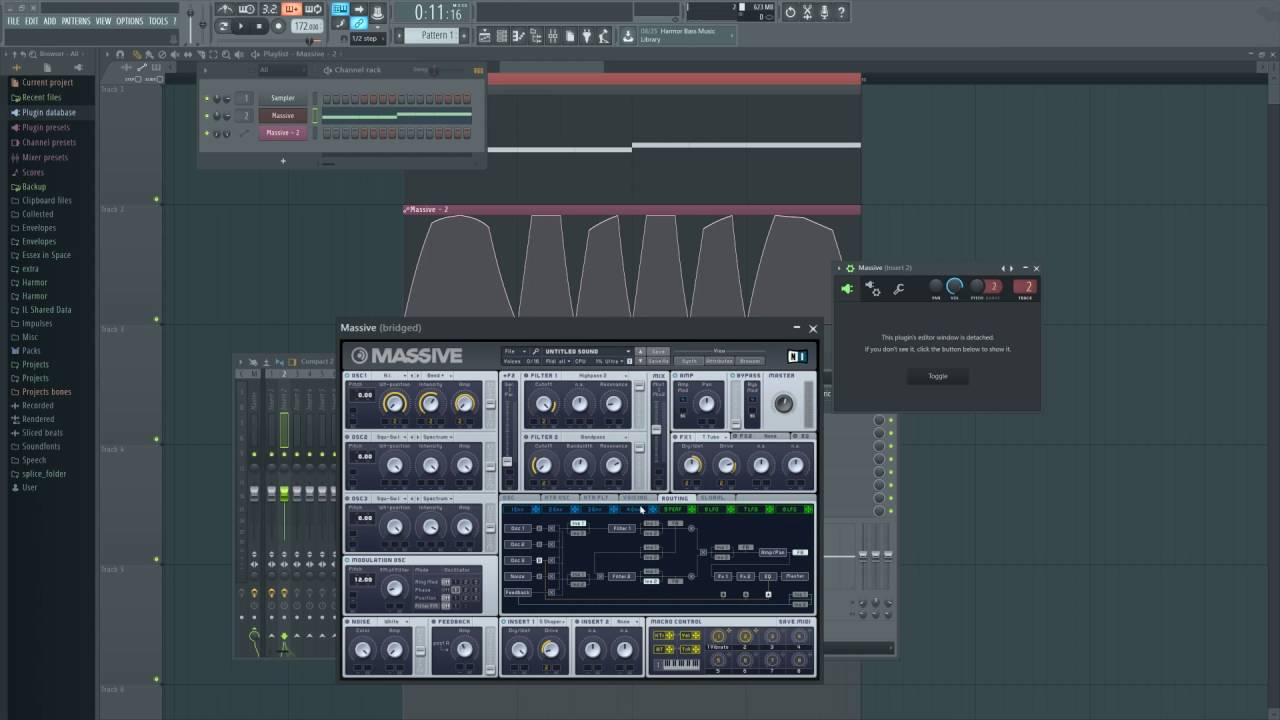Viewport: 1280px width, 720px height.
Task: Open the Piano roll view icon
Action: [519, 36]
